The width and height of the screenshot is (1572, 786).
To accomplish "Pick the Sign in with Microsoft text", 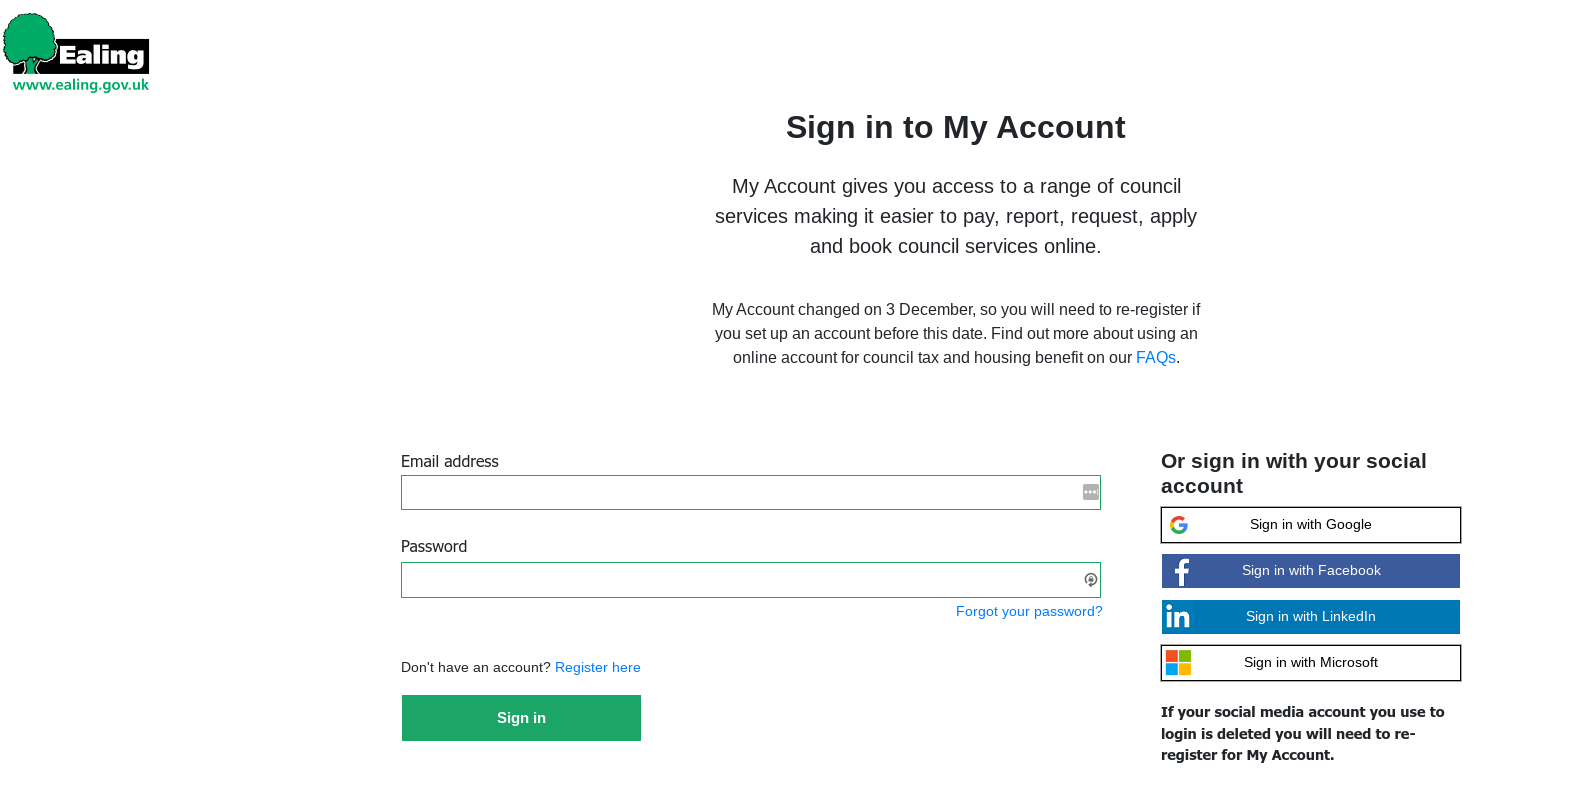I will (x=1310, y=663).
